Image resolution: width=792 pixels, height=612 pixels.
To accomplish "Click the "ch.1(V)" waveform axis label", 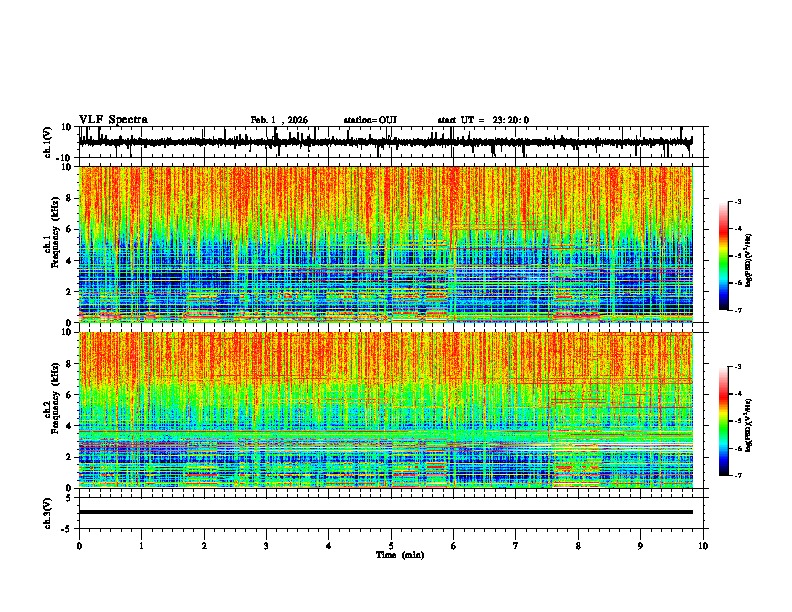I will pyautogui.click(x=48, y=142).
